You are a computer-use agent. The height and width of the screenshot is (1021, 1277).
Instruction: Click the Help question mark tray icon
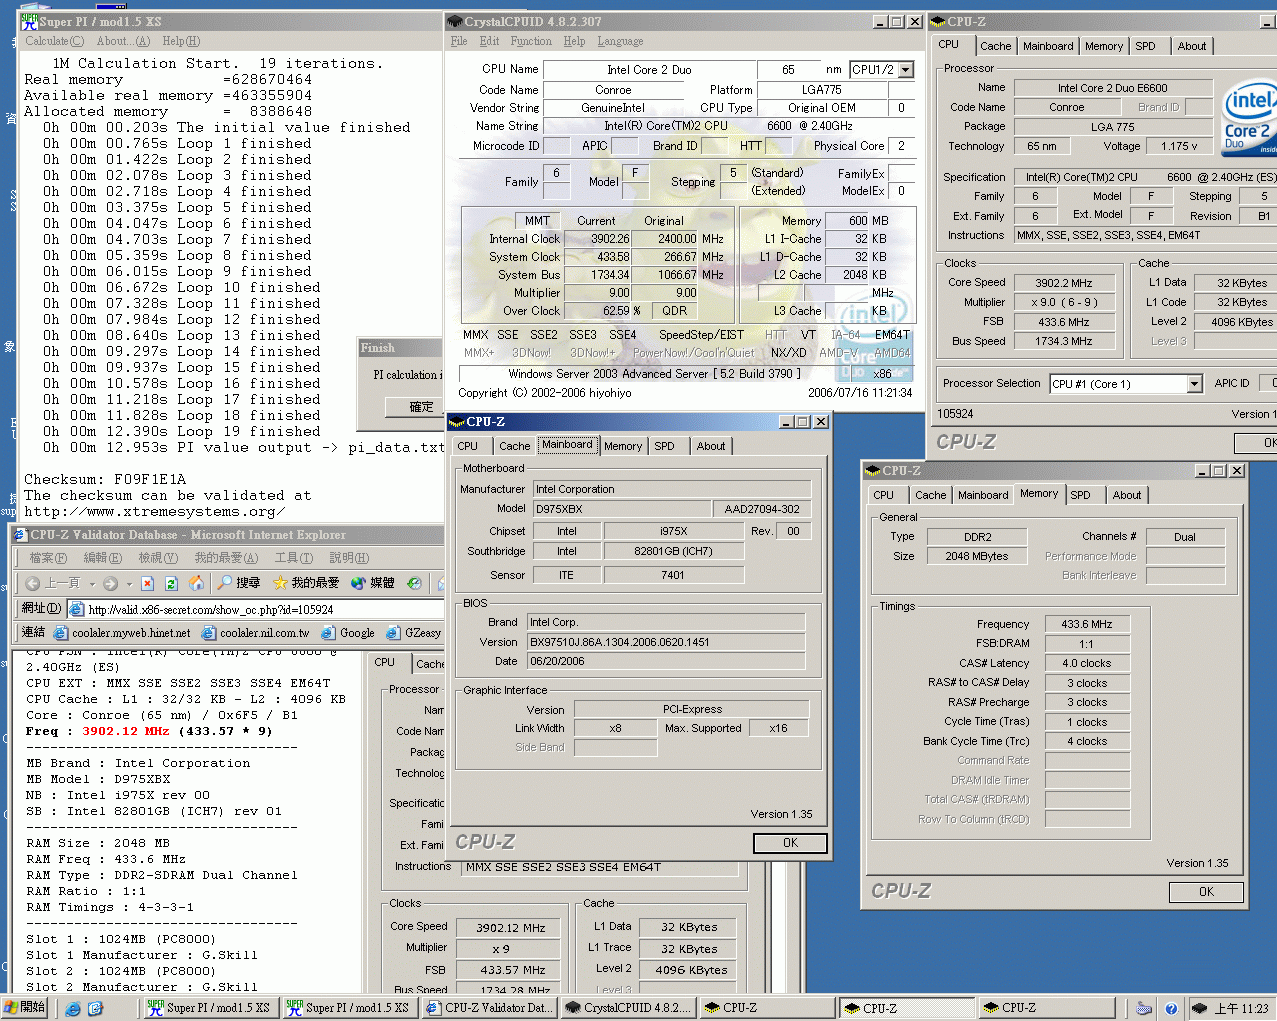1171,1008
